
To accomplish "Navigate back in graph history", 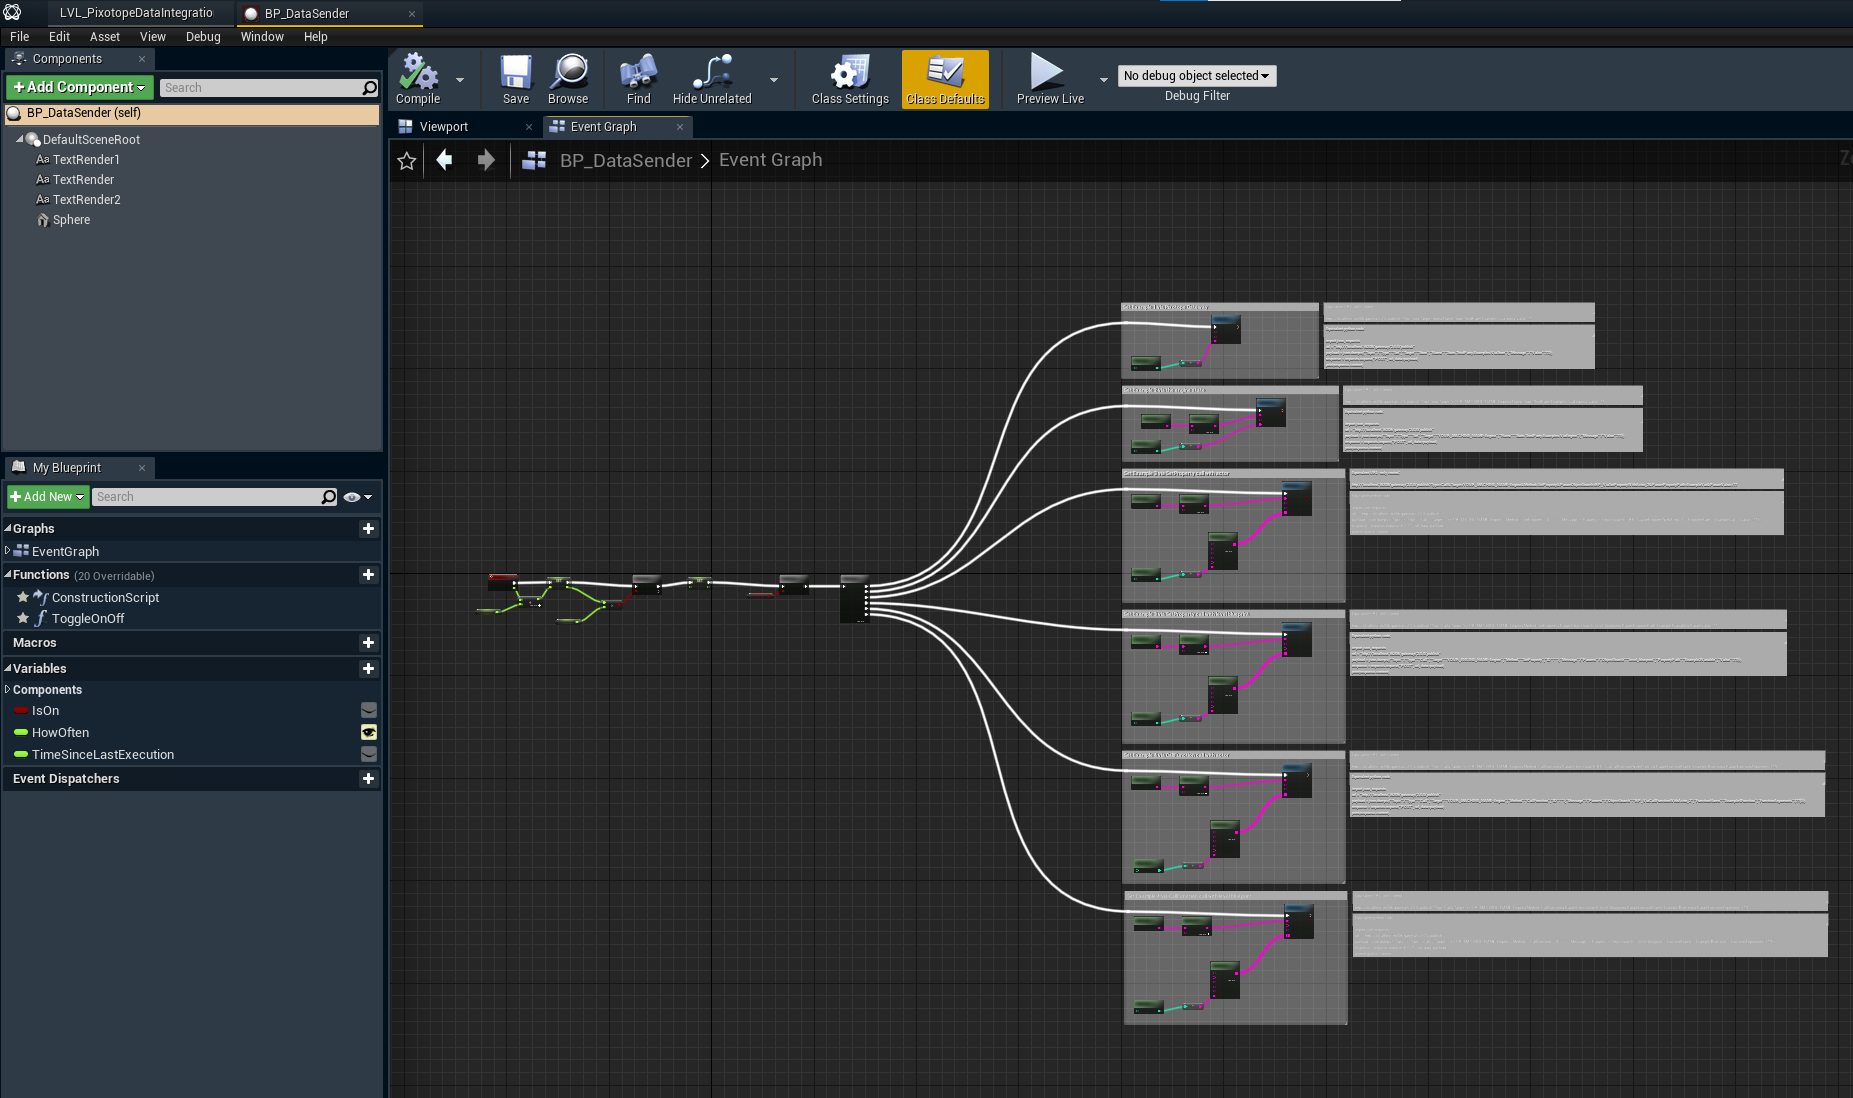I will pos(445,160).
